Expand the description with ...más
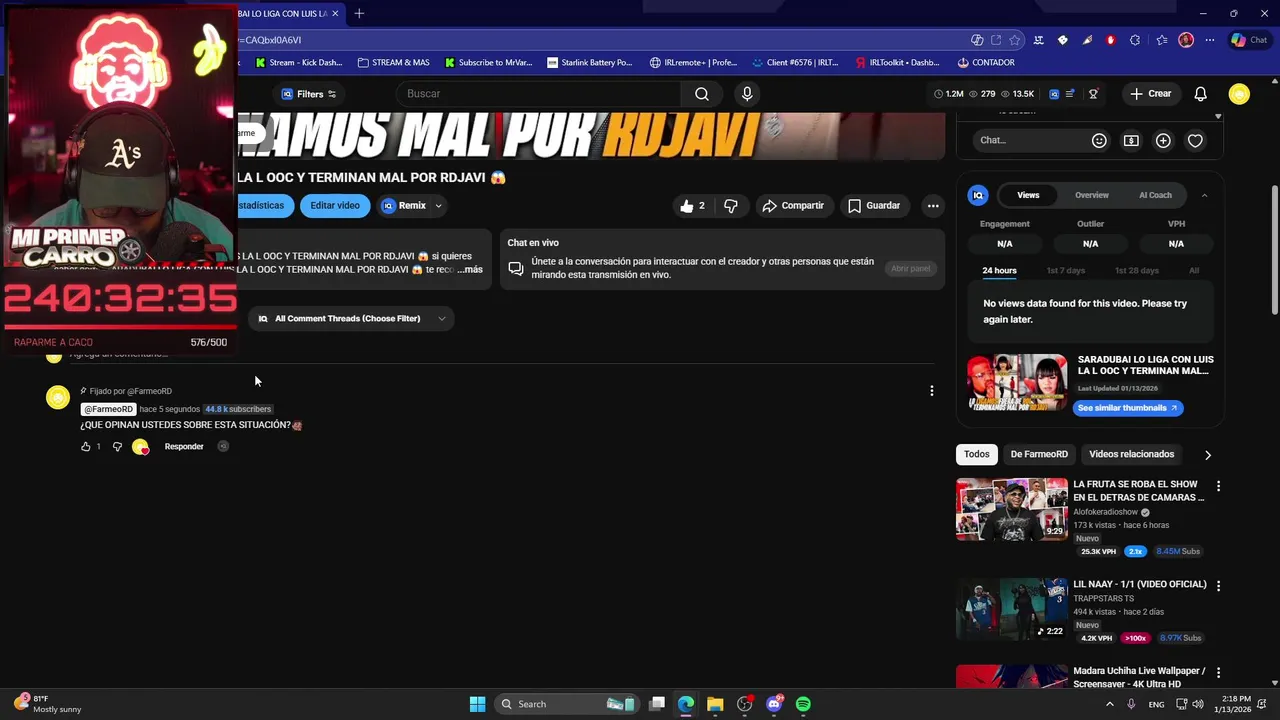Viewport: 1280px width, 720px height. click(470, 270)
